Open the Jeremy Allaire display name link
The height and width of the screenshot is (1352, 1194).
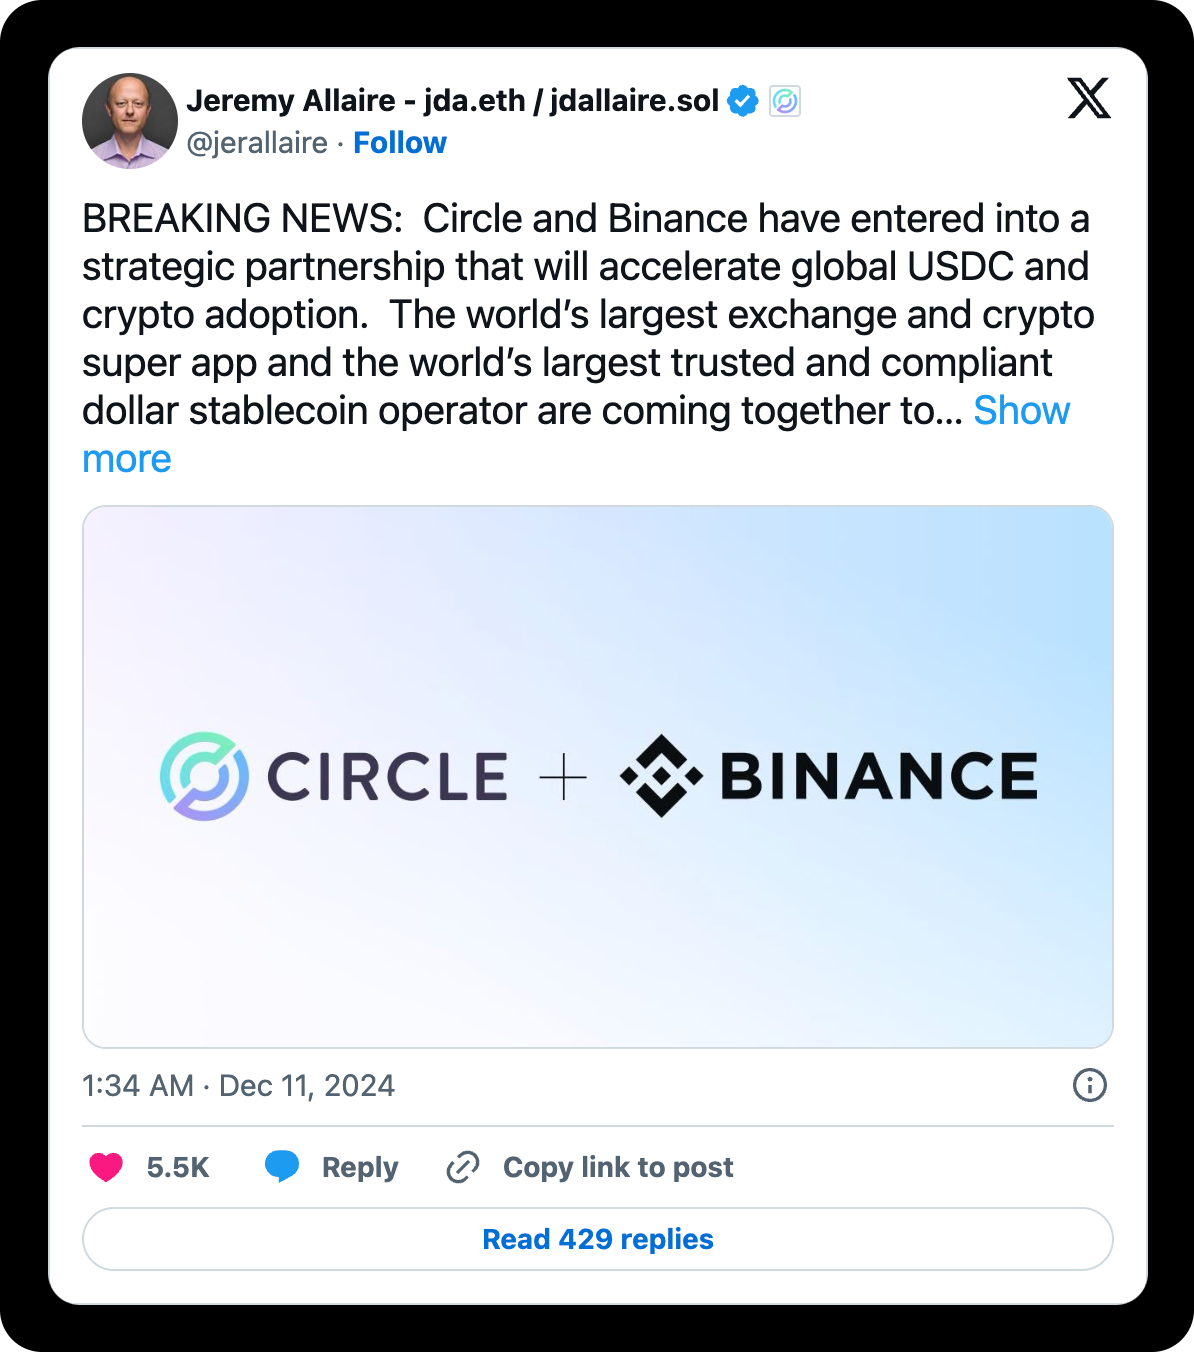[x=452, y=101]
